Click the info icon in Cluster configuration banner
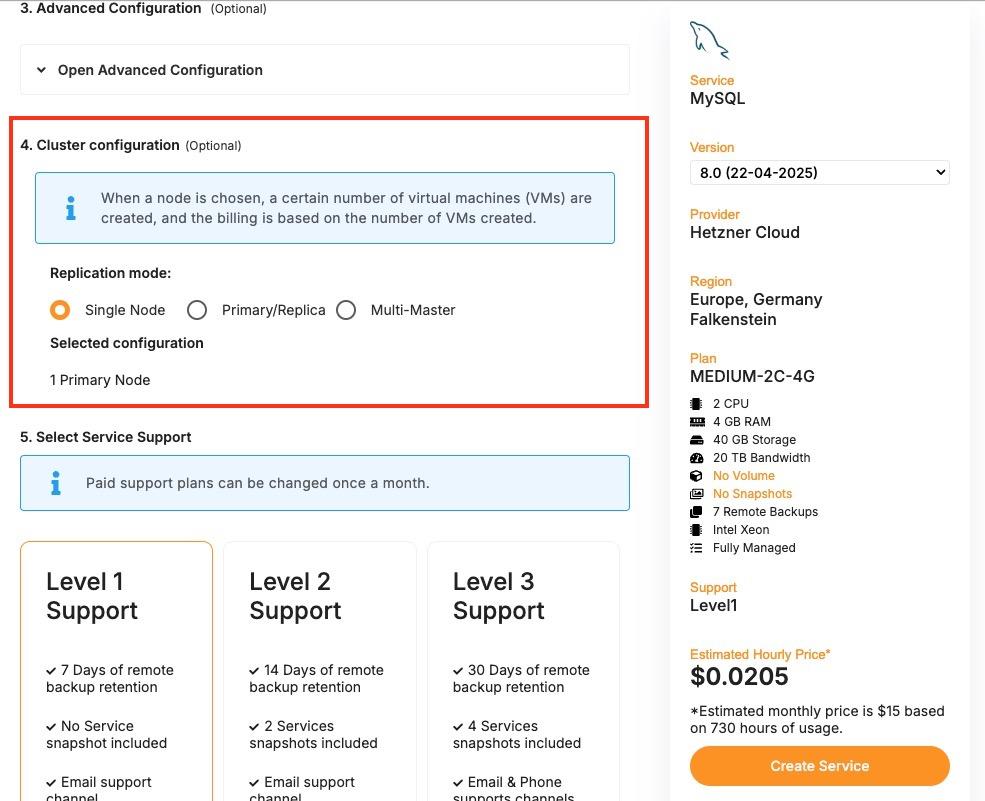The height and width of the screenshot is (801, 985). 70,208
